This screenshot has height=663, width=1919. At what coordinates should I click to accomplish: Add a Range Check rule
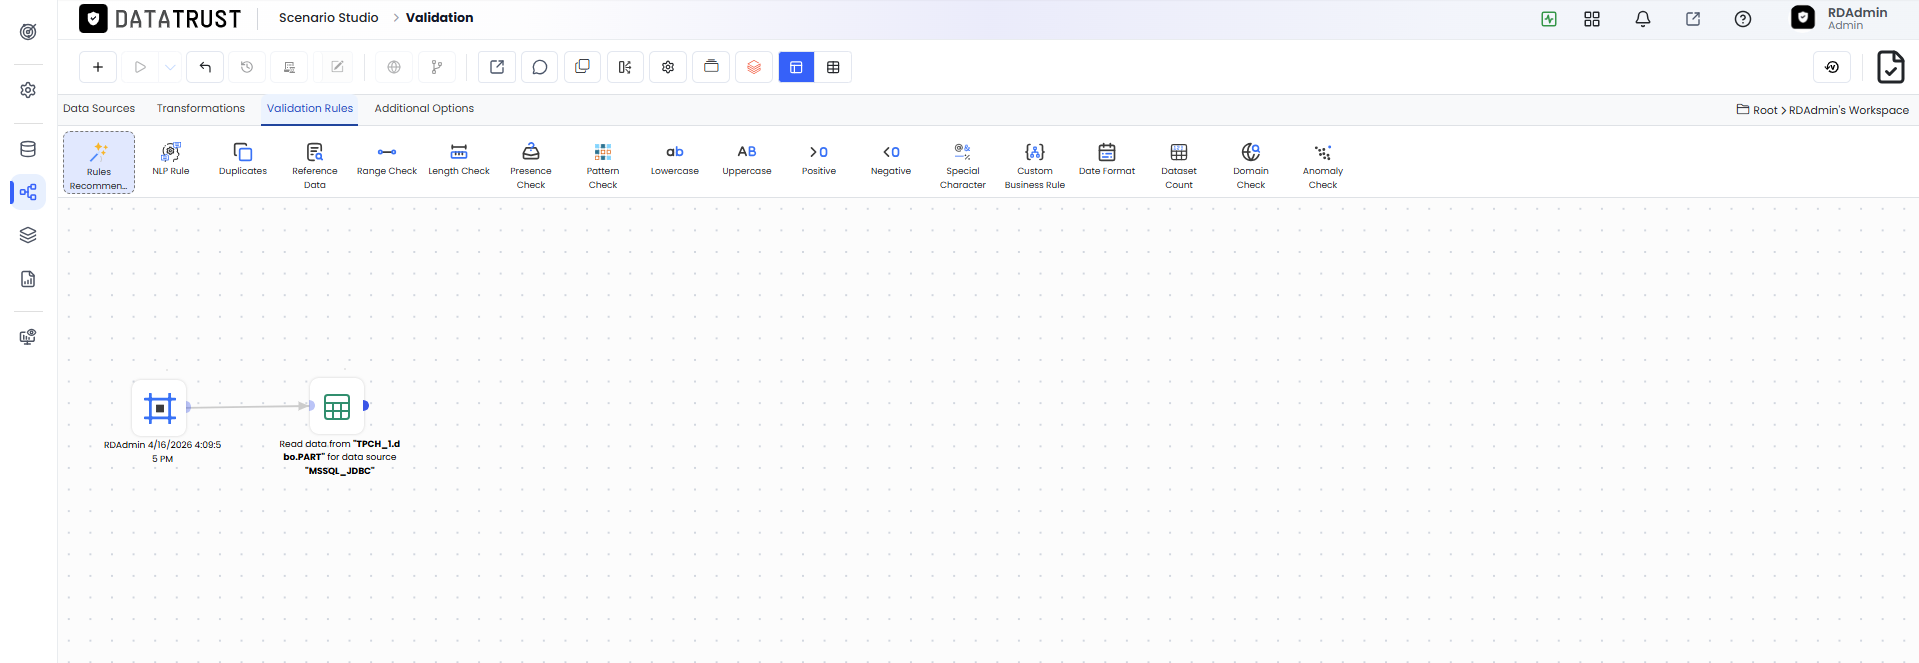(x=387, y=160)
